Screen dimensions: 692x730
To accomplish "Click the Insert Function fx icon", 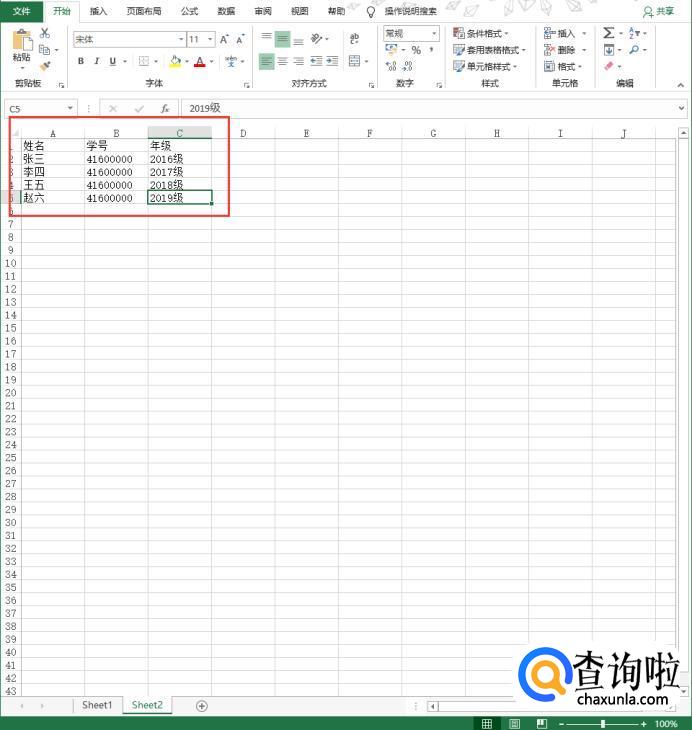I will tap(165, 108).
